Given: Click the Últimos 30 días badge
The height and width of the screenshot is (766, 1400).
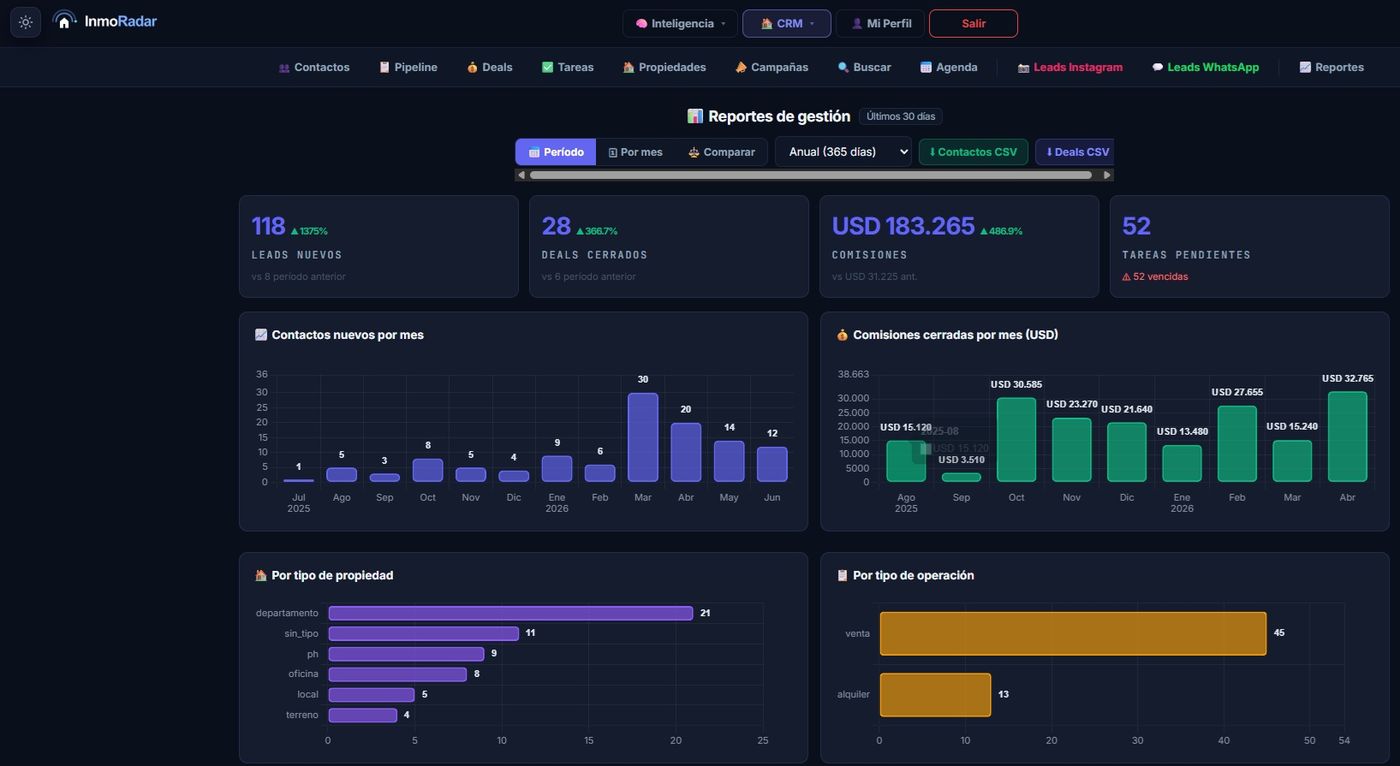Looking at the screenshot, I should [901, 116].
